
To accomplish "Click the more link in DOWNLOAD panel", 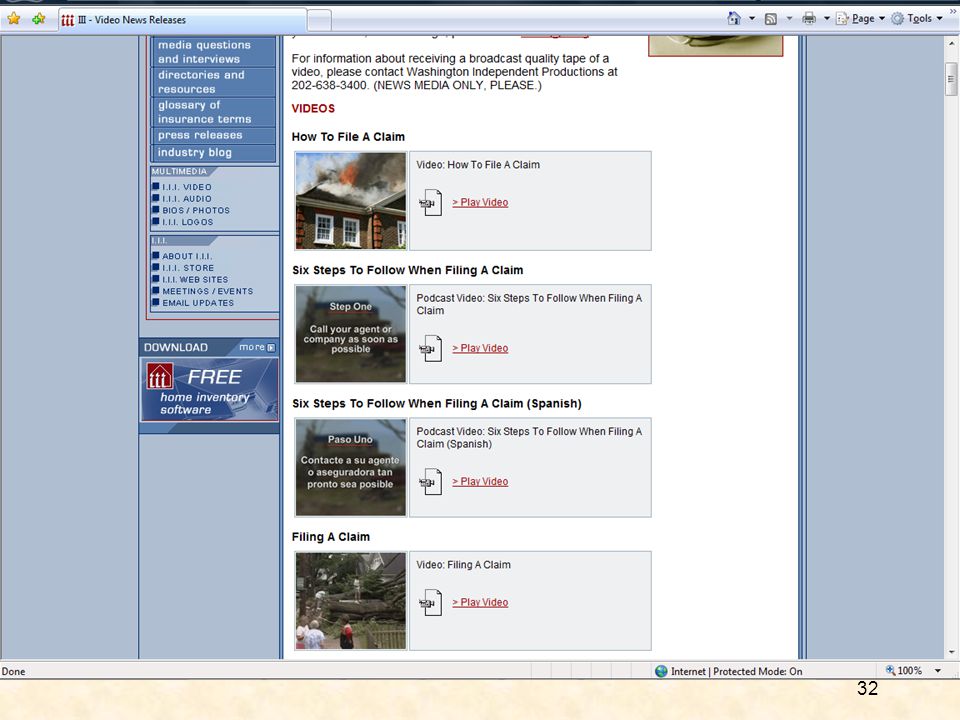I will click(257, 347).
